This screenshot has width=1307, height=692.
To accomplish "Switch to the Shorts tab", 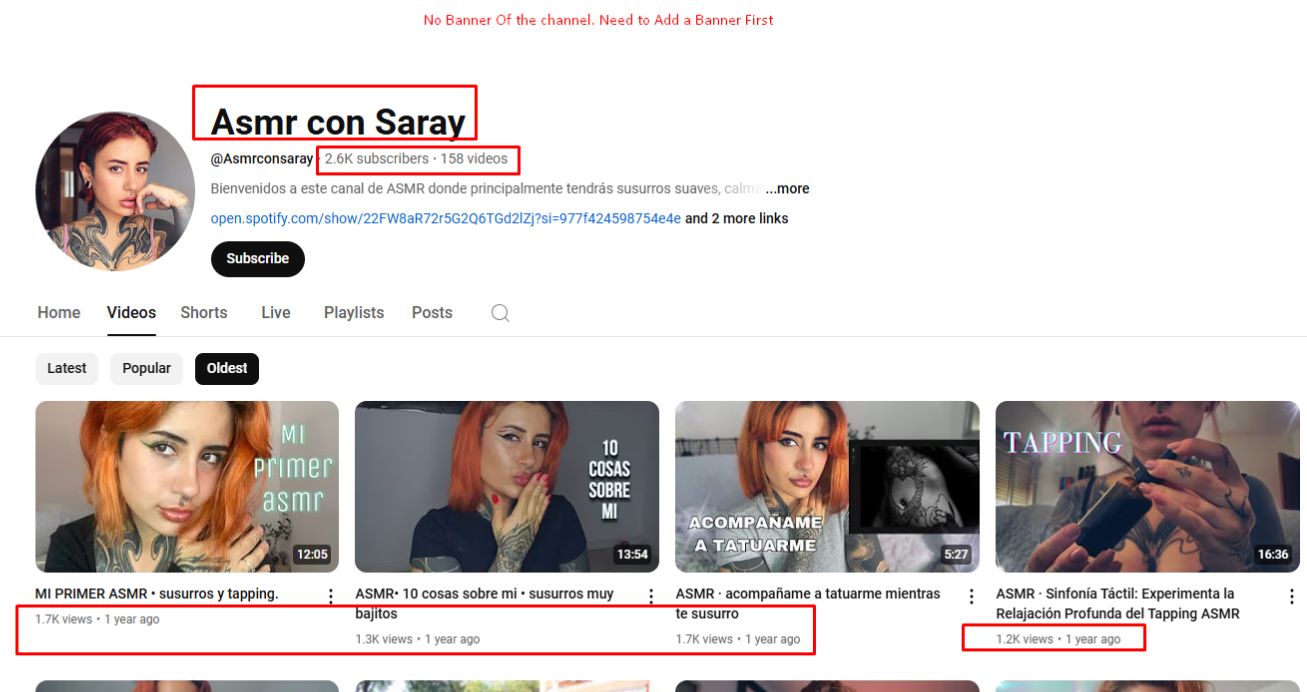I will pyautogui.click(x=204, y=313).
